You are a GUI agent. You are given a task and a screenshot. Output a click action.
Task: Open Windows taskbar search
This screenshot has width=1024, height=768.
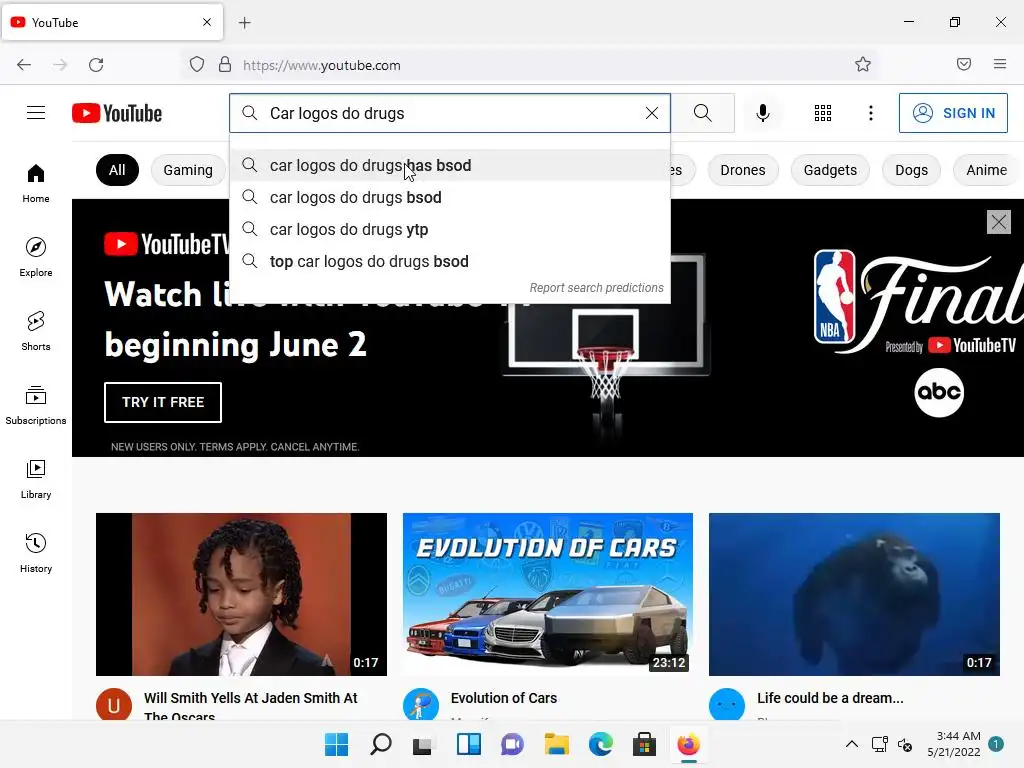pos(381,744)
